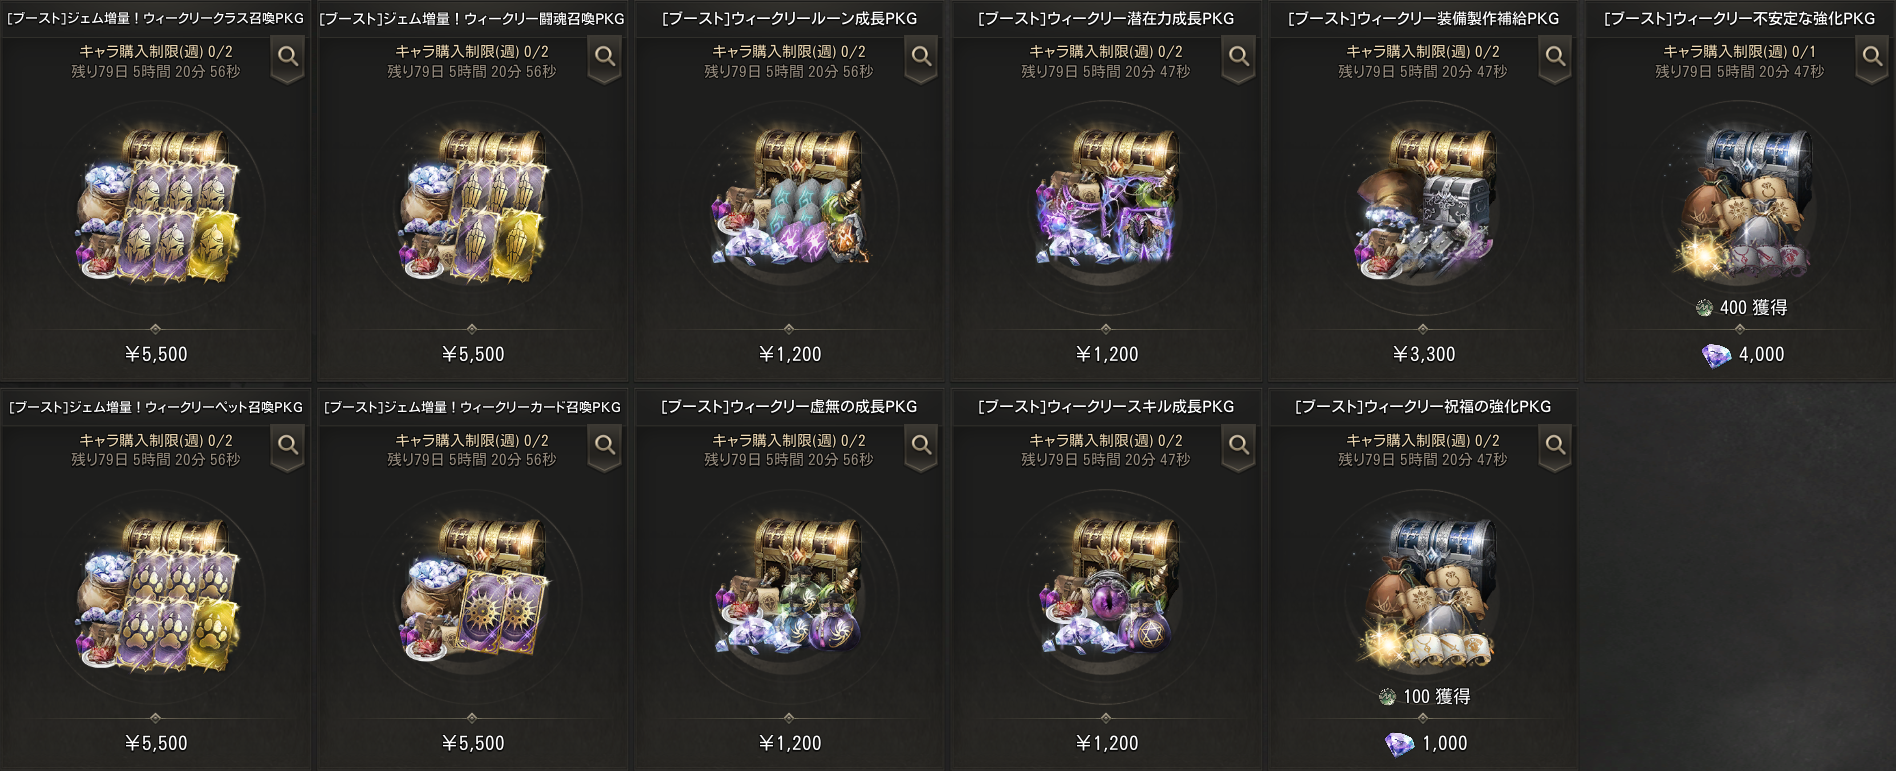The width and height of the screenshot is (1896, 771).
Task: Buy 装備製作補給PKG for ¥3,300
Action: pos(1424,354)
